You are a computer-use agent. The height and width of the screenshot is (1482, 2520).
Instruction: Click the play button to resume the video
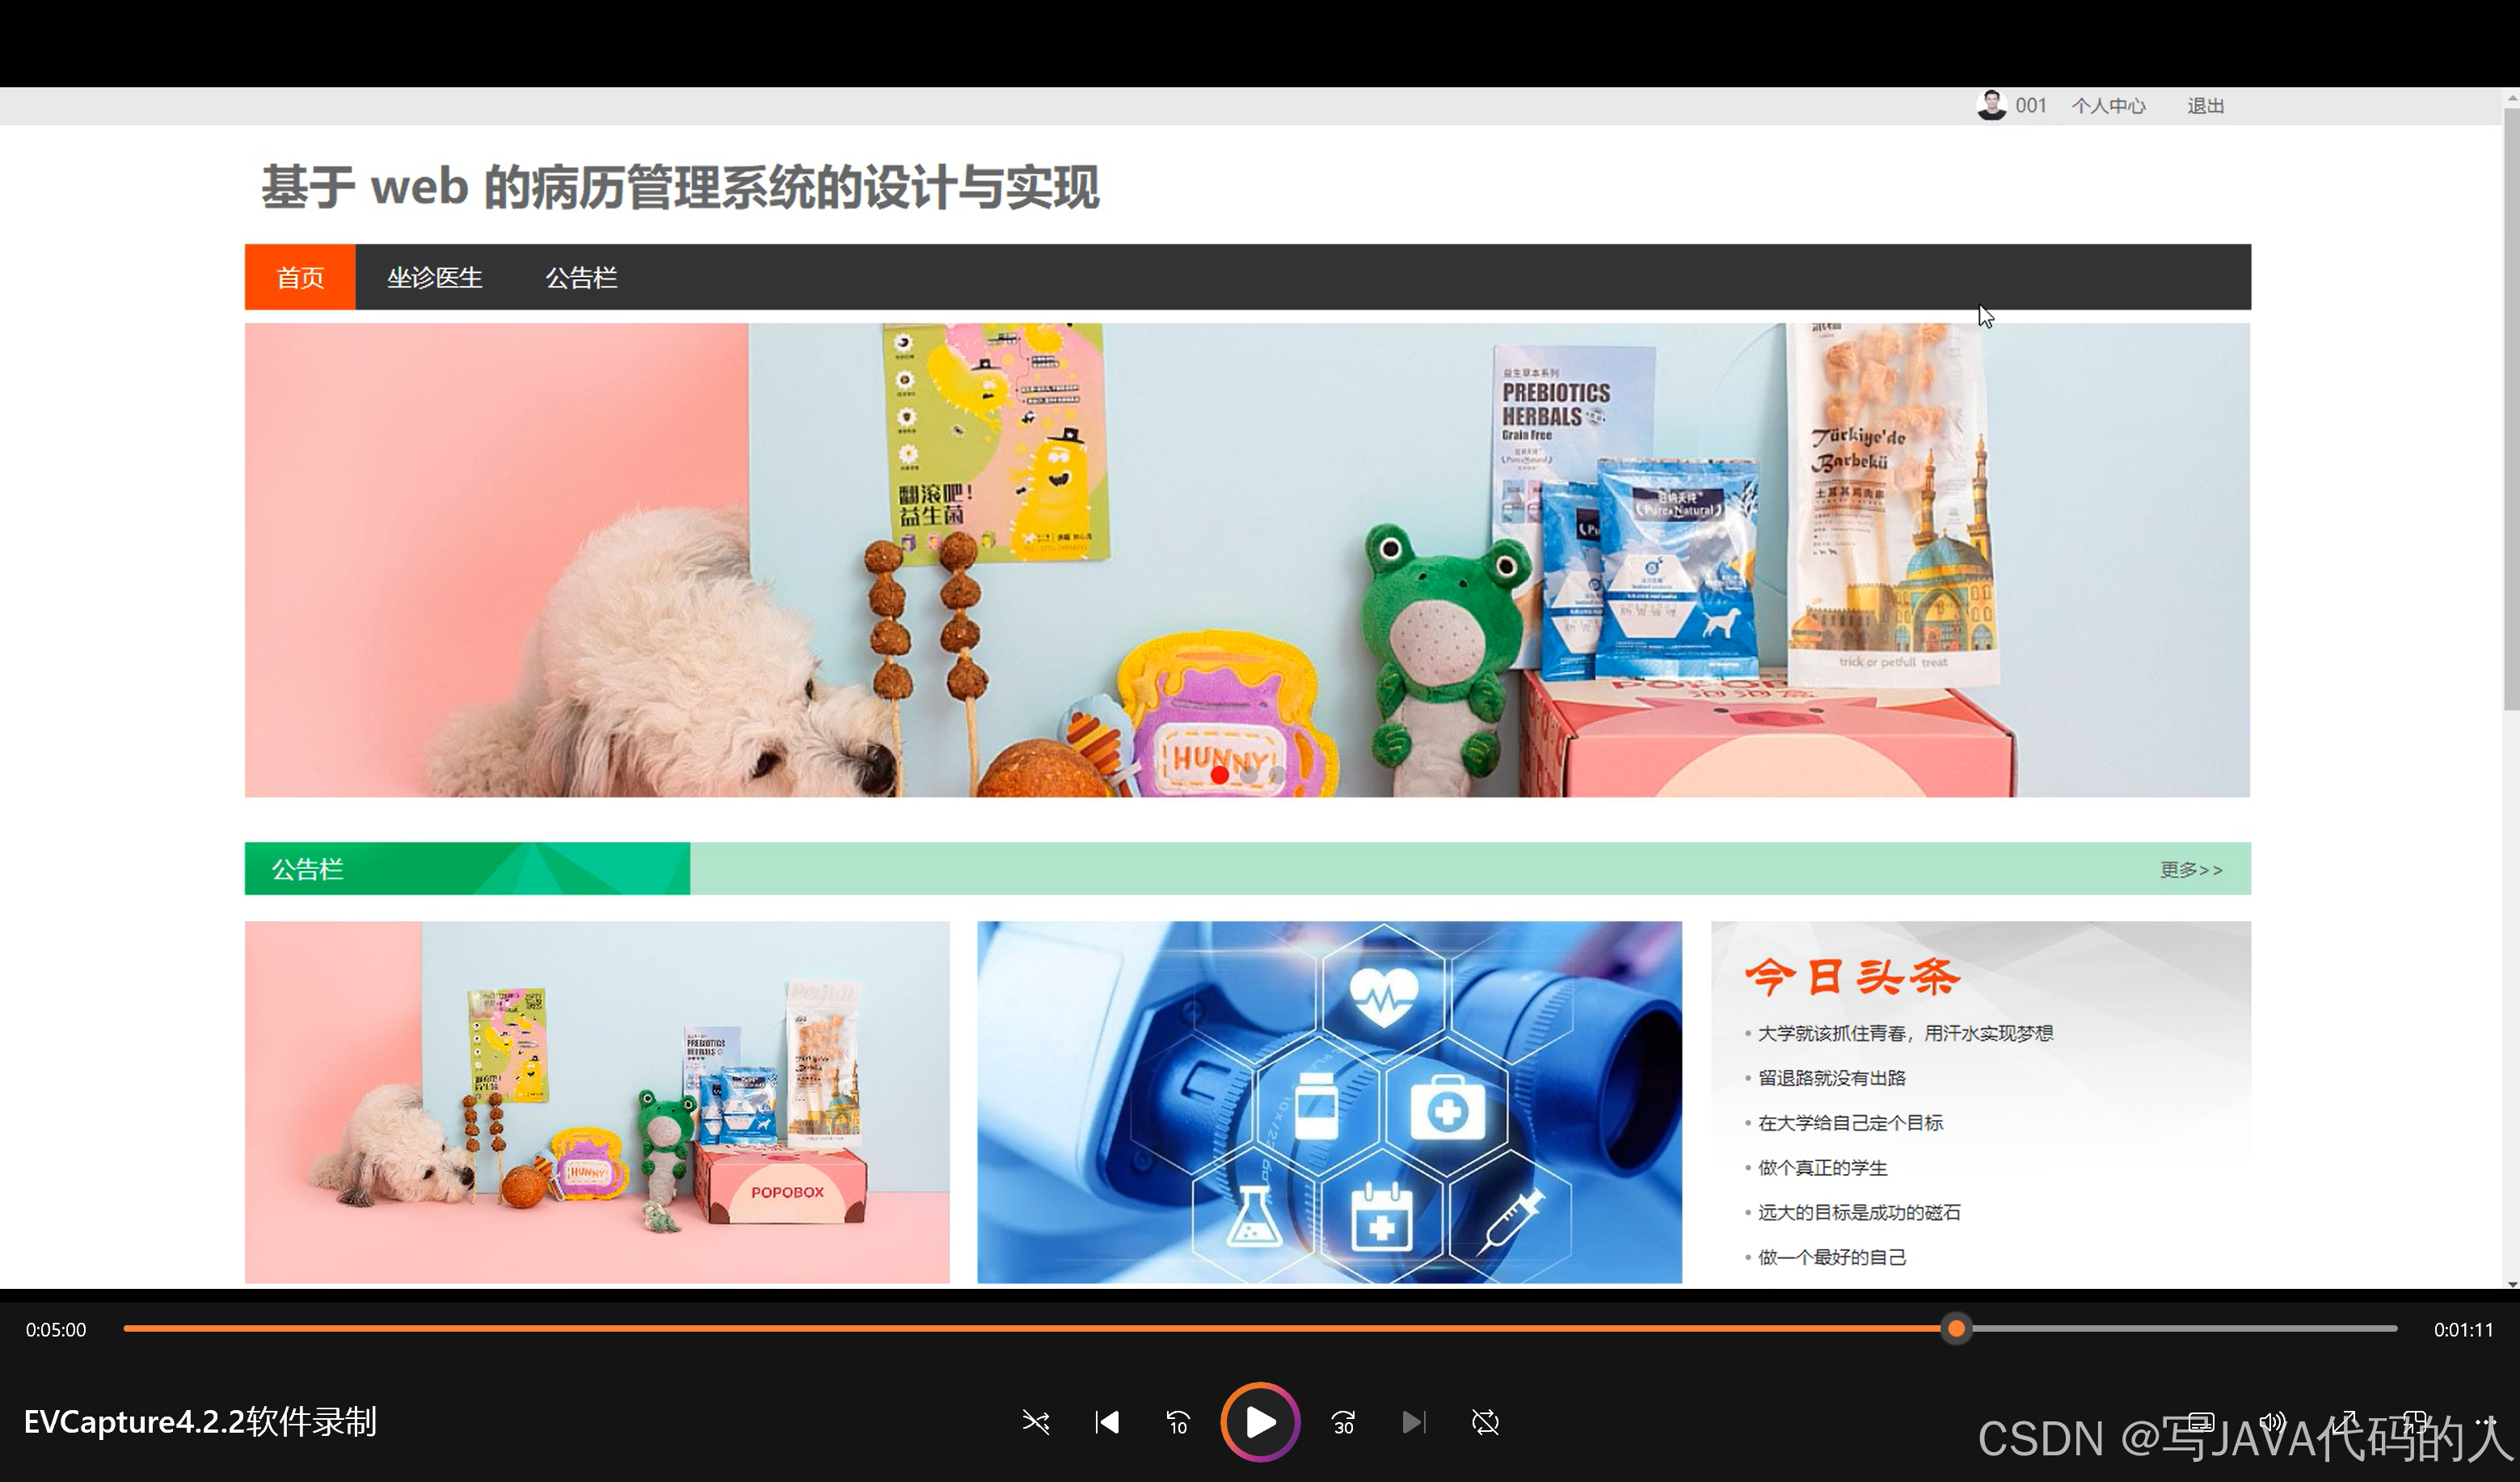click(x=1259, y=1421)
